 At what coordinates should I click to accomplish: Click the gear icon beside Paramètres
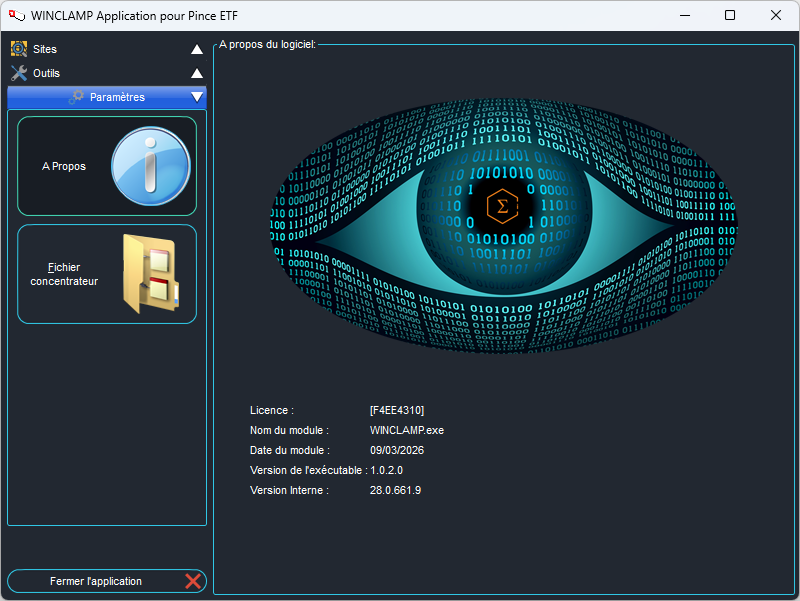[x=76, y=97]
